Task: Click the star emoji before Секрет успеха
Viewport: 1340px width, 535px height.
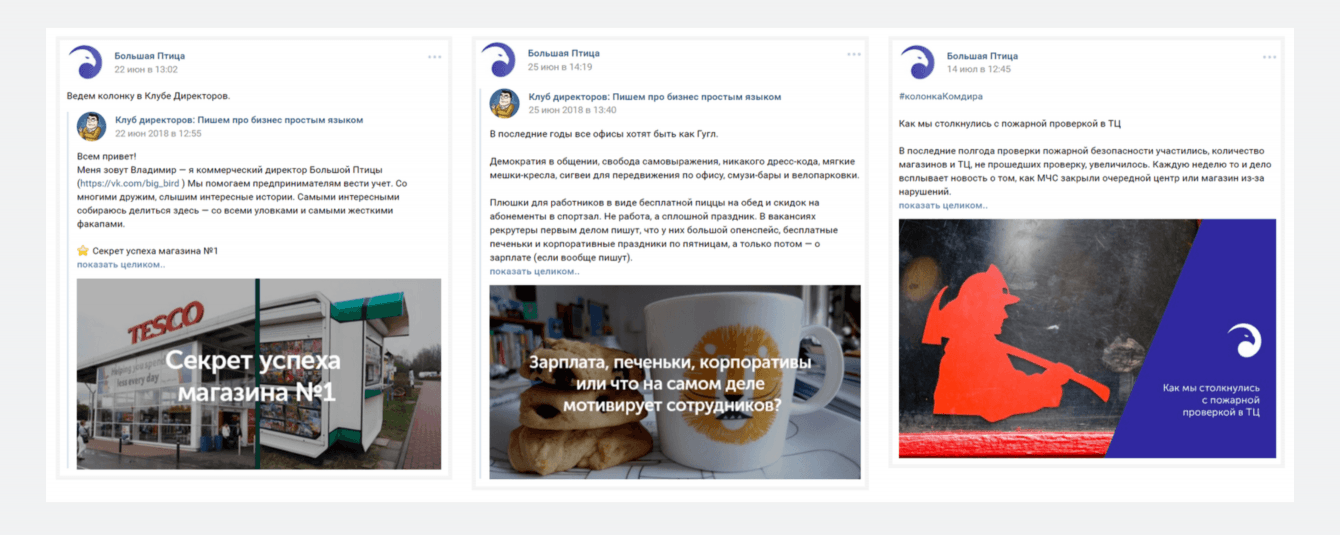Action: 83,250
